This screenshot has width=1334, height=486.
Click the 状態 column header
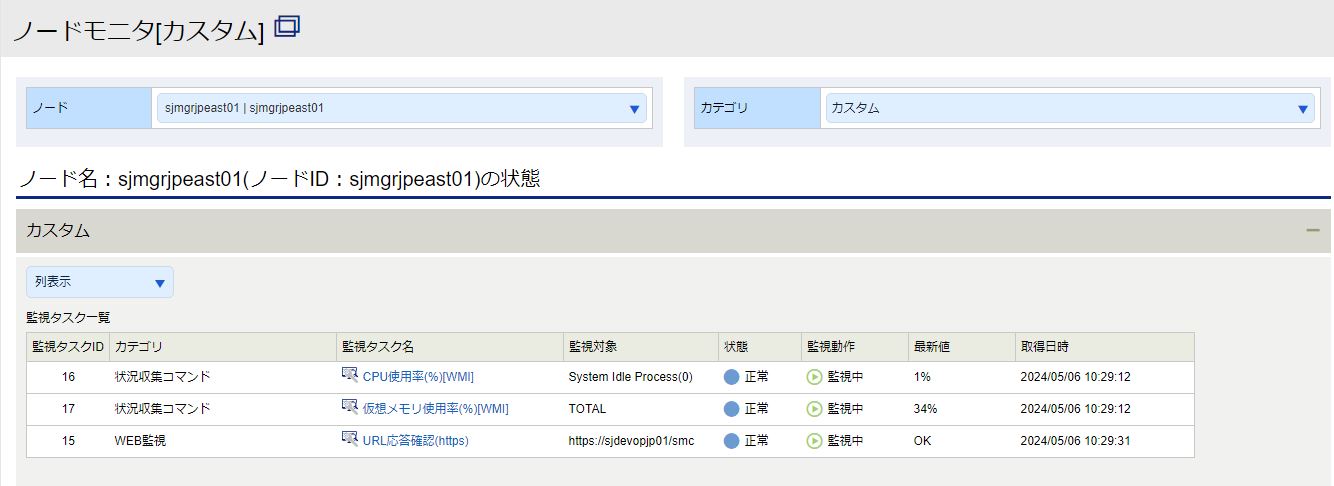pyautogui.click(x=760, y=347)
